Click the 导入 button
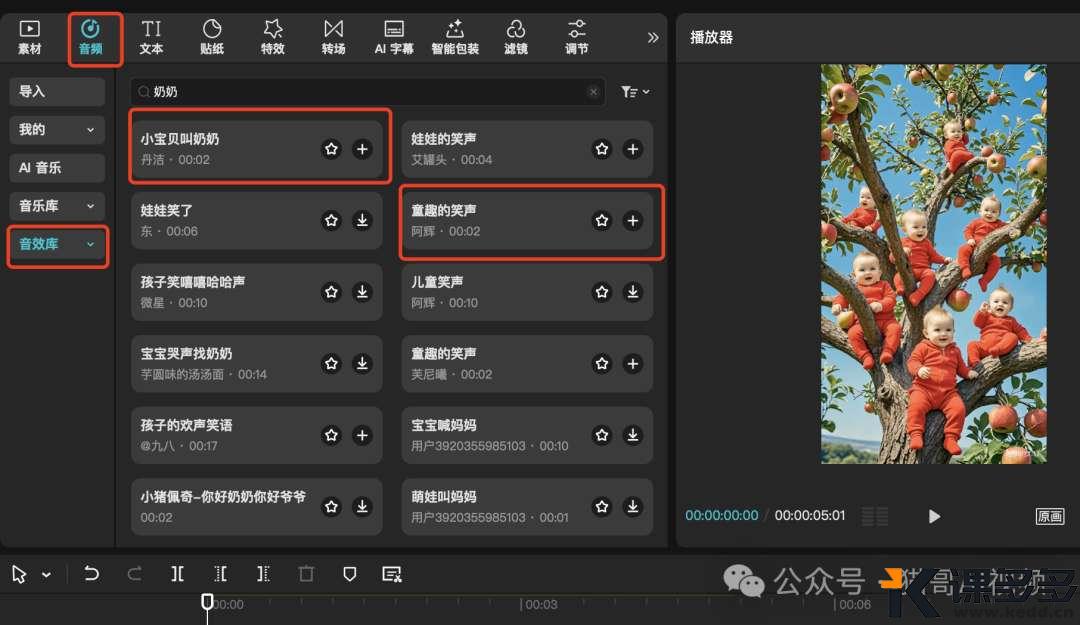The width and height of the screenshot is (1080, 625). 57,91
